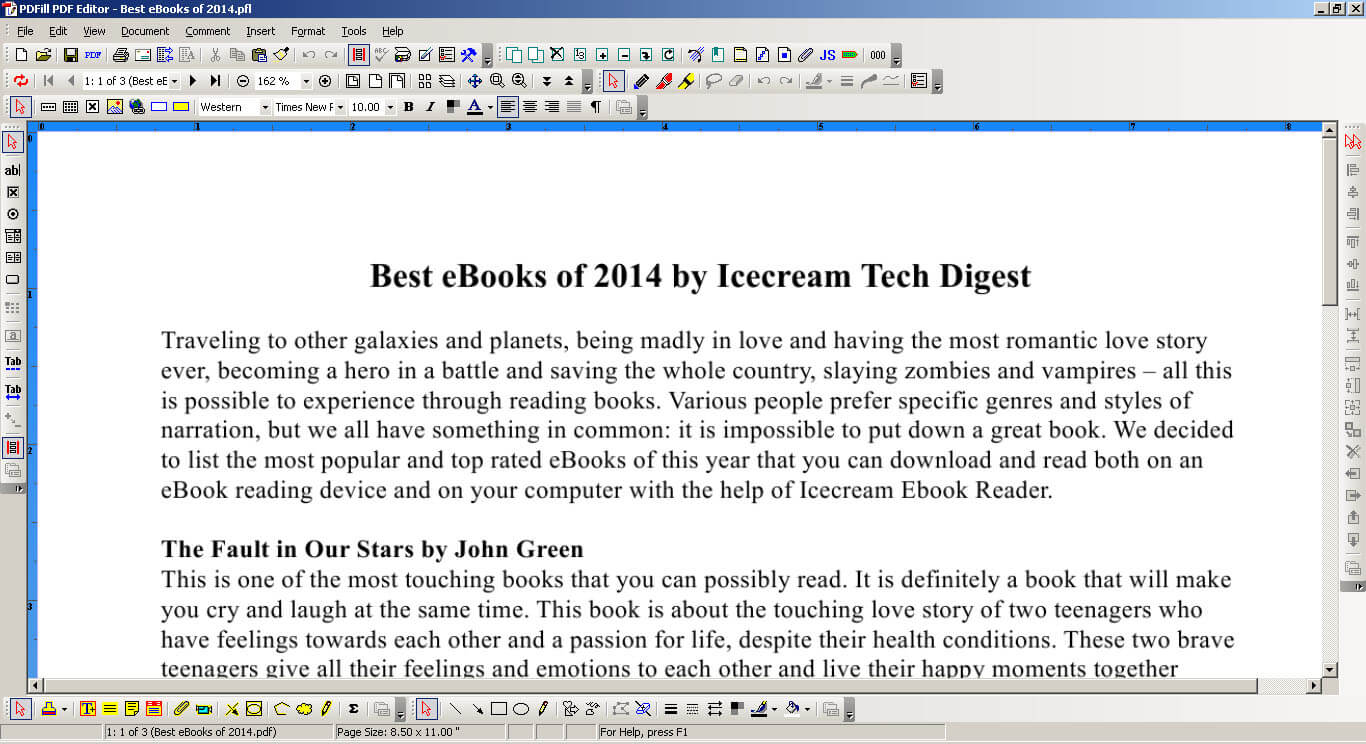Toggle align right
This screenshot has height=744, width=1366.
552,107
